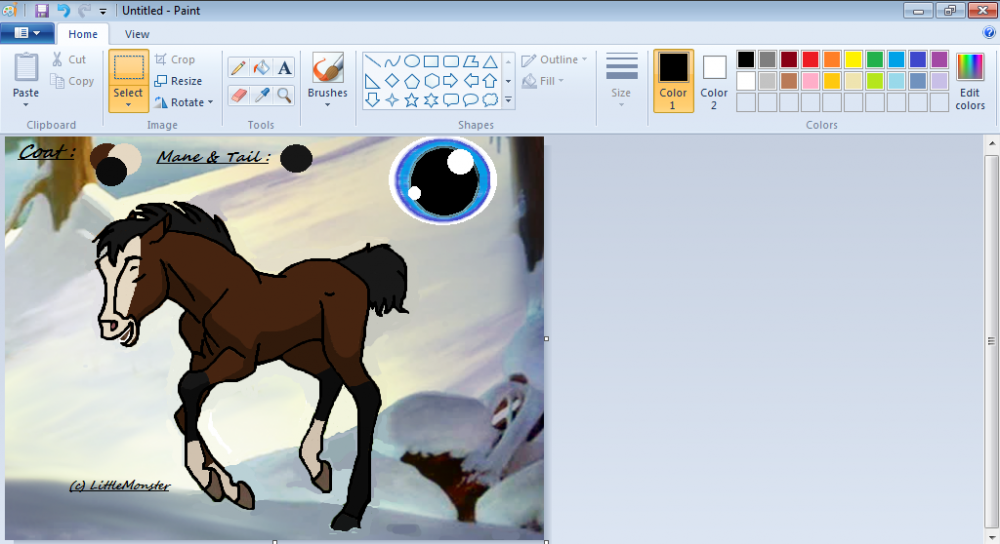
Task: Click Copy in Clipboard group
Action: click(72, 81)
